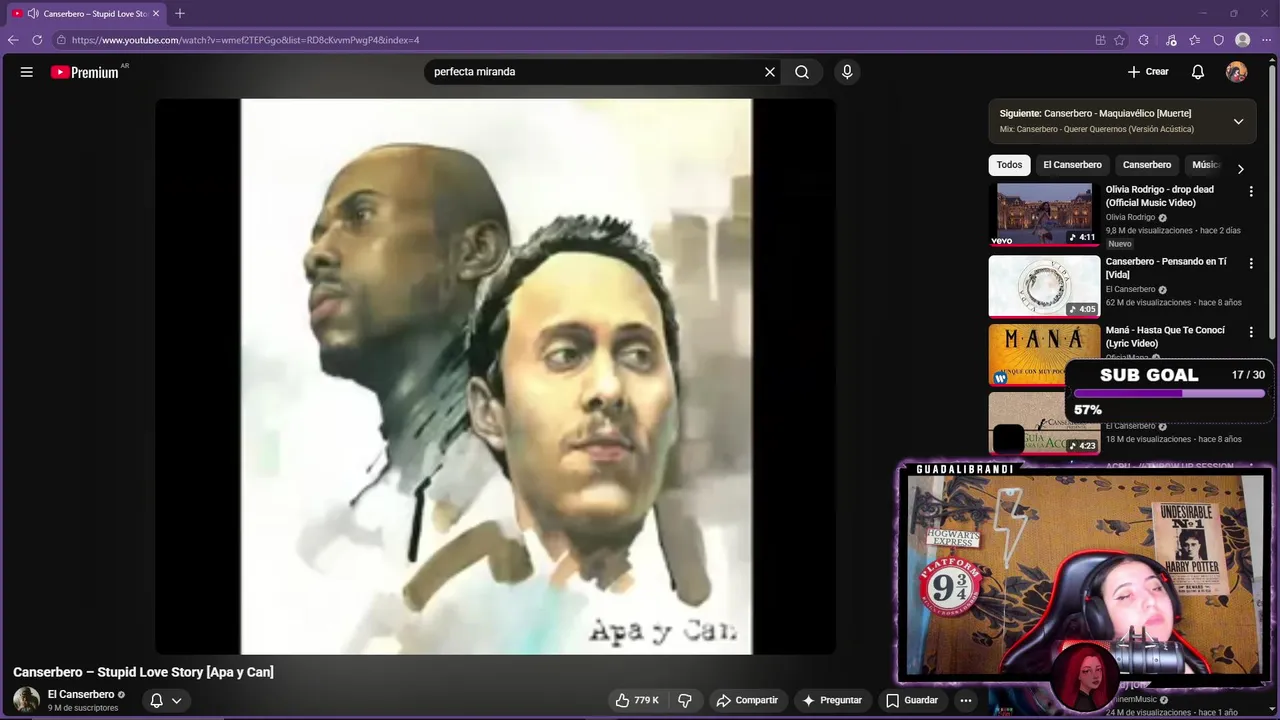Open Olivia Rodrigo drop dead video title
This screenshot has width=1280, height=720.
[1160, 196]
